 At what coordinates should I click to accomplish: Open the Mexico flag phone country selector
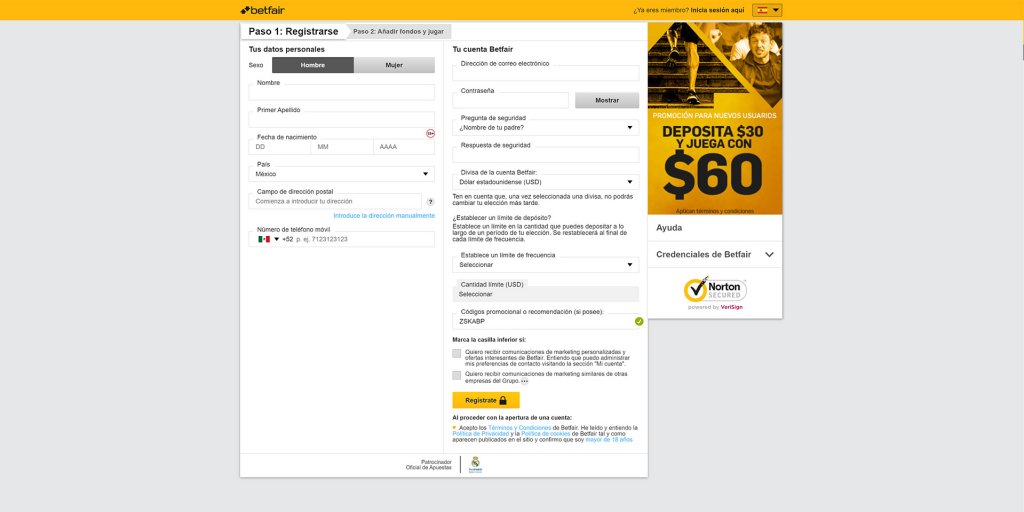coord(268,239)
